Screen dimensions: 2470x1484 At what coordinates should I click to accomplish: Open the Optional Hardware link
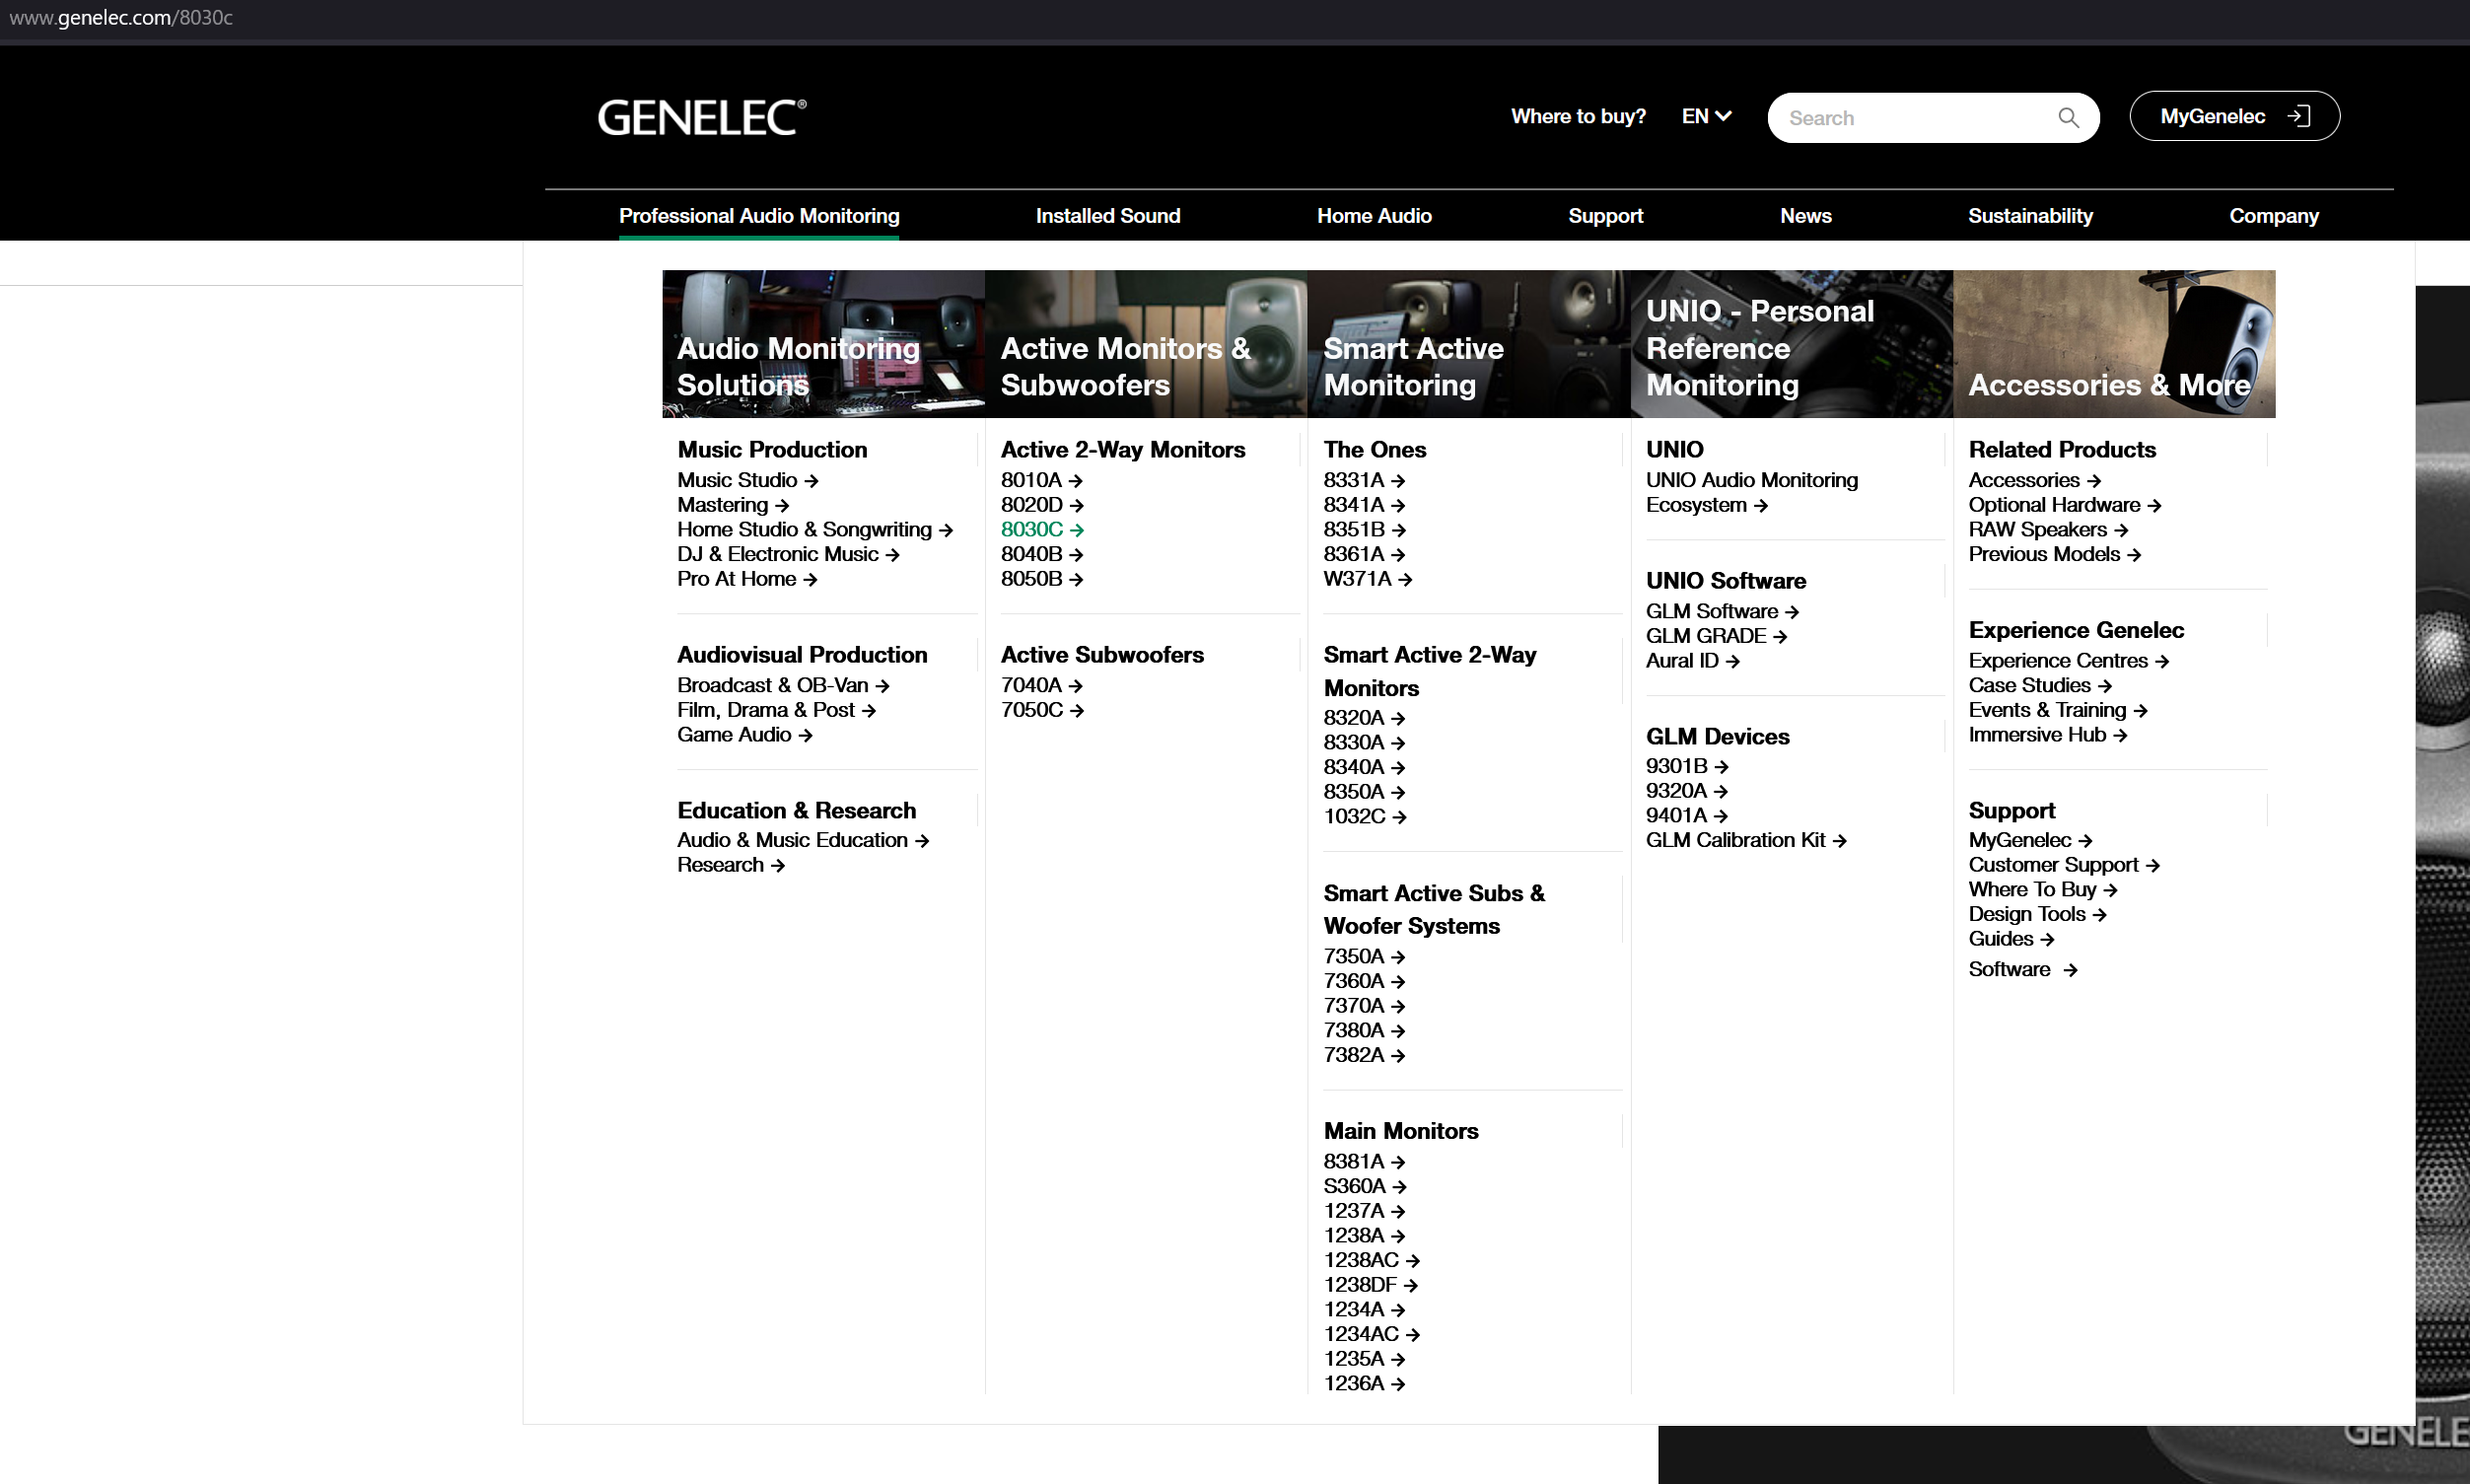(x=2065, y=505)
